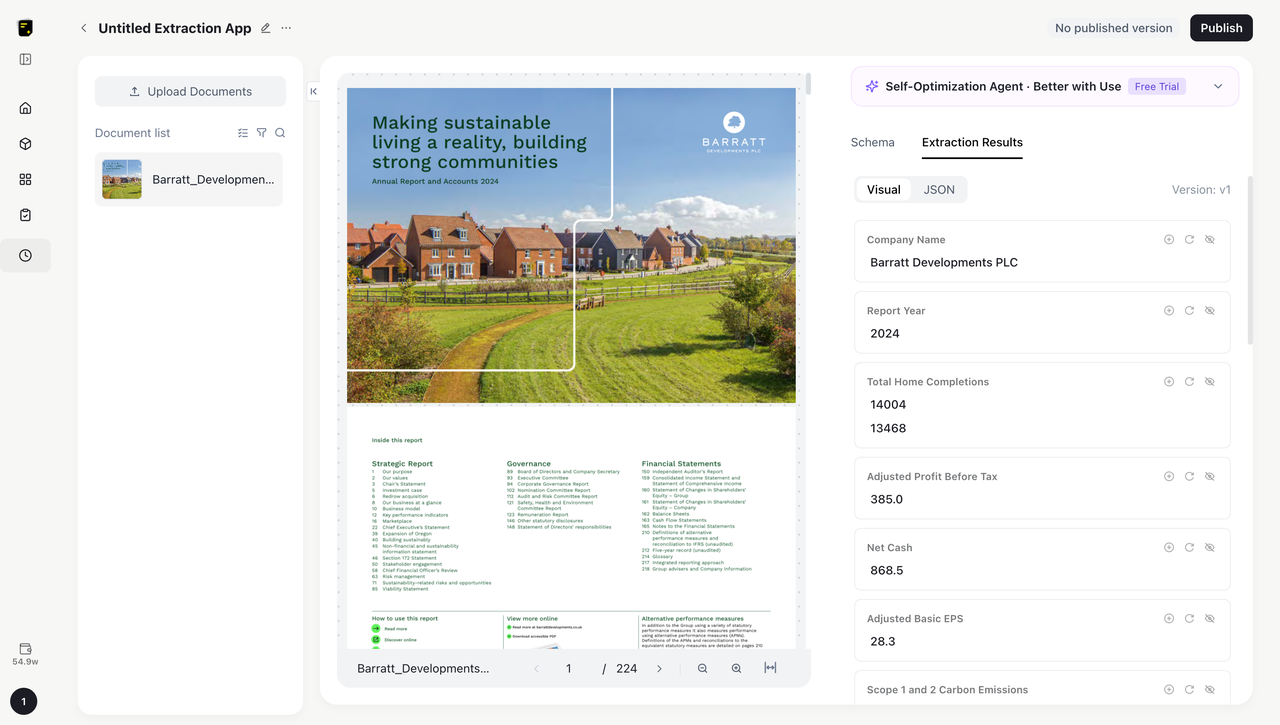Viewport: 1280px width, 725px height.
Task: Hide the Total Home Completions field
Action: pos(1210,382)
